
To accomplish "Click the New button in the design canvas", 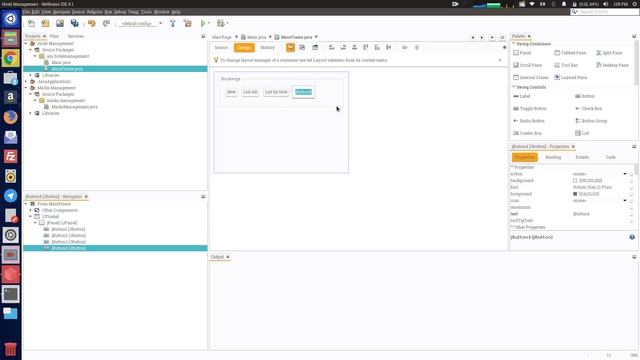I will (231, 92).
